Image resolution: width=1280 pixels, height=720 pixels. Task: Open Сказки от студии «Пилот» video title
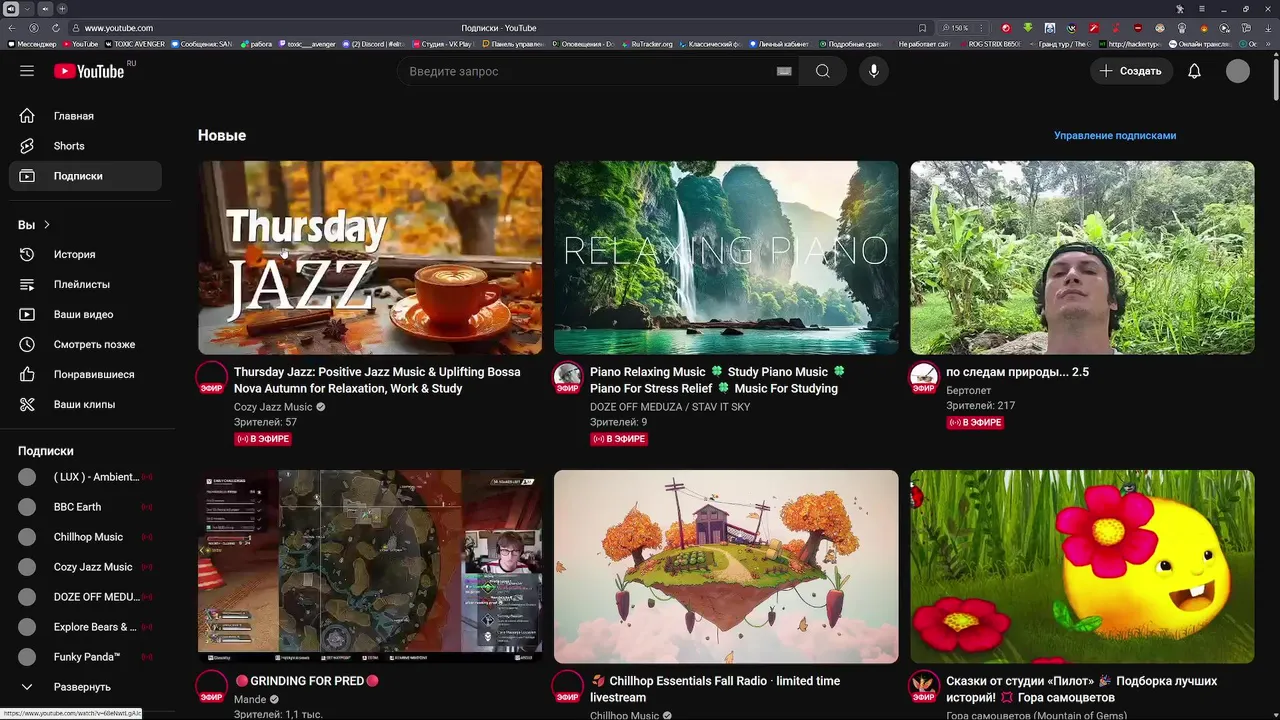(1081, 689)
